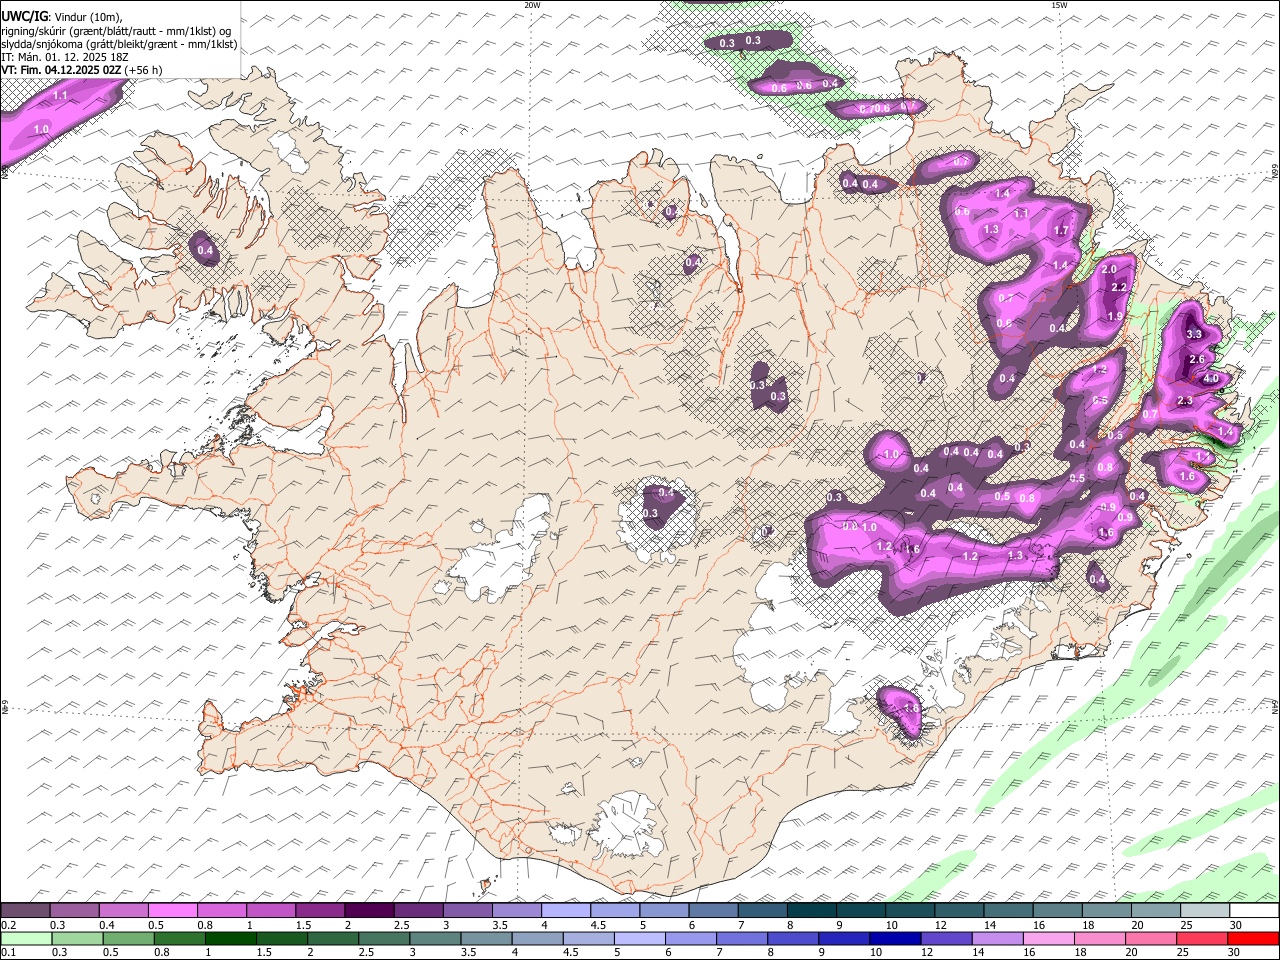
Task: Click the 4.0 snowfall value on the east coast
Action: tap(1211, 379)
